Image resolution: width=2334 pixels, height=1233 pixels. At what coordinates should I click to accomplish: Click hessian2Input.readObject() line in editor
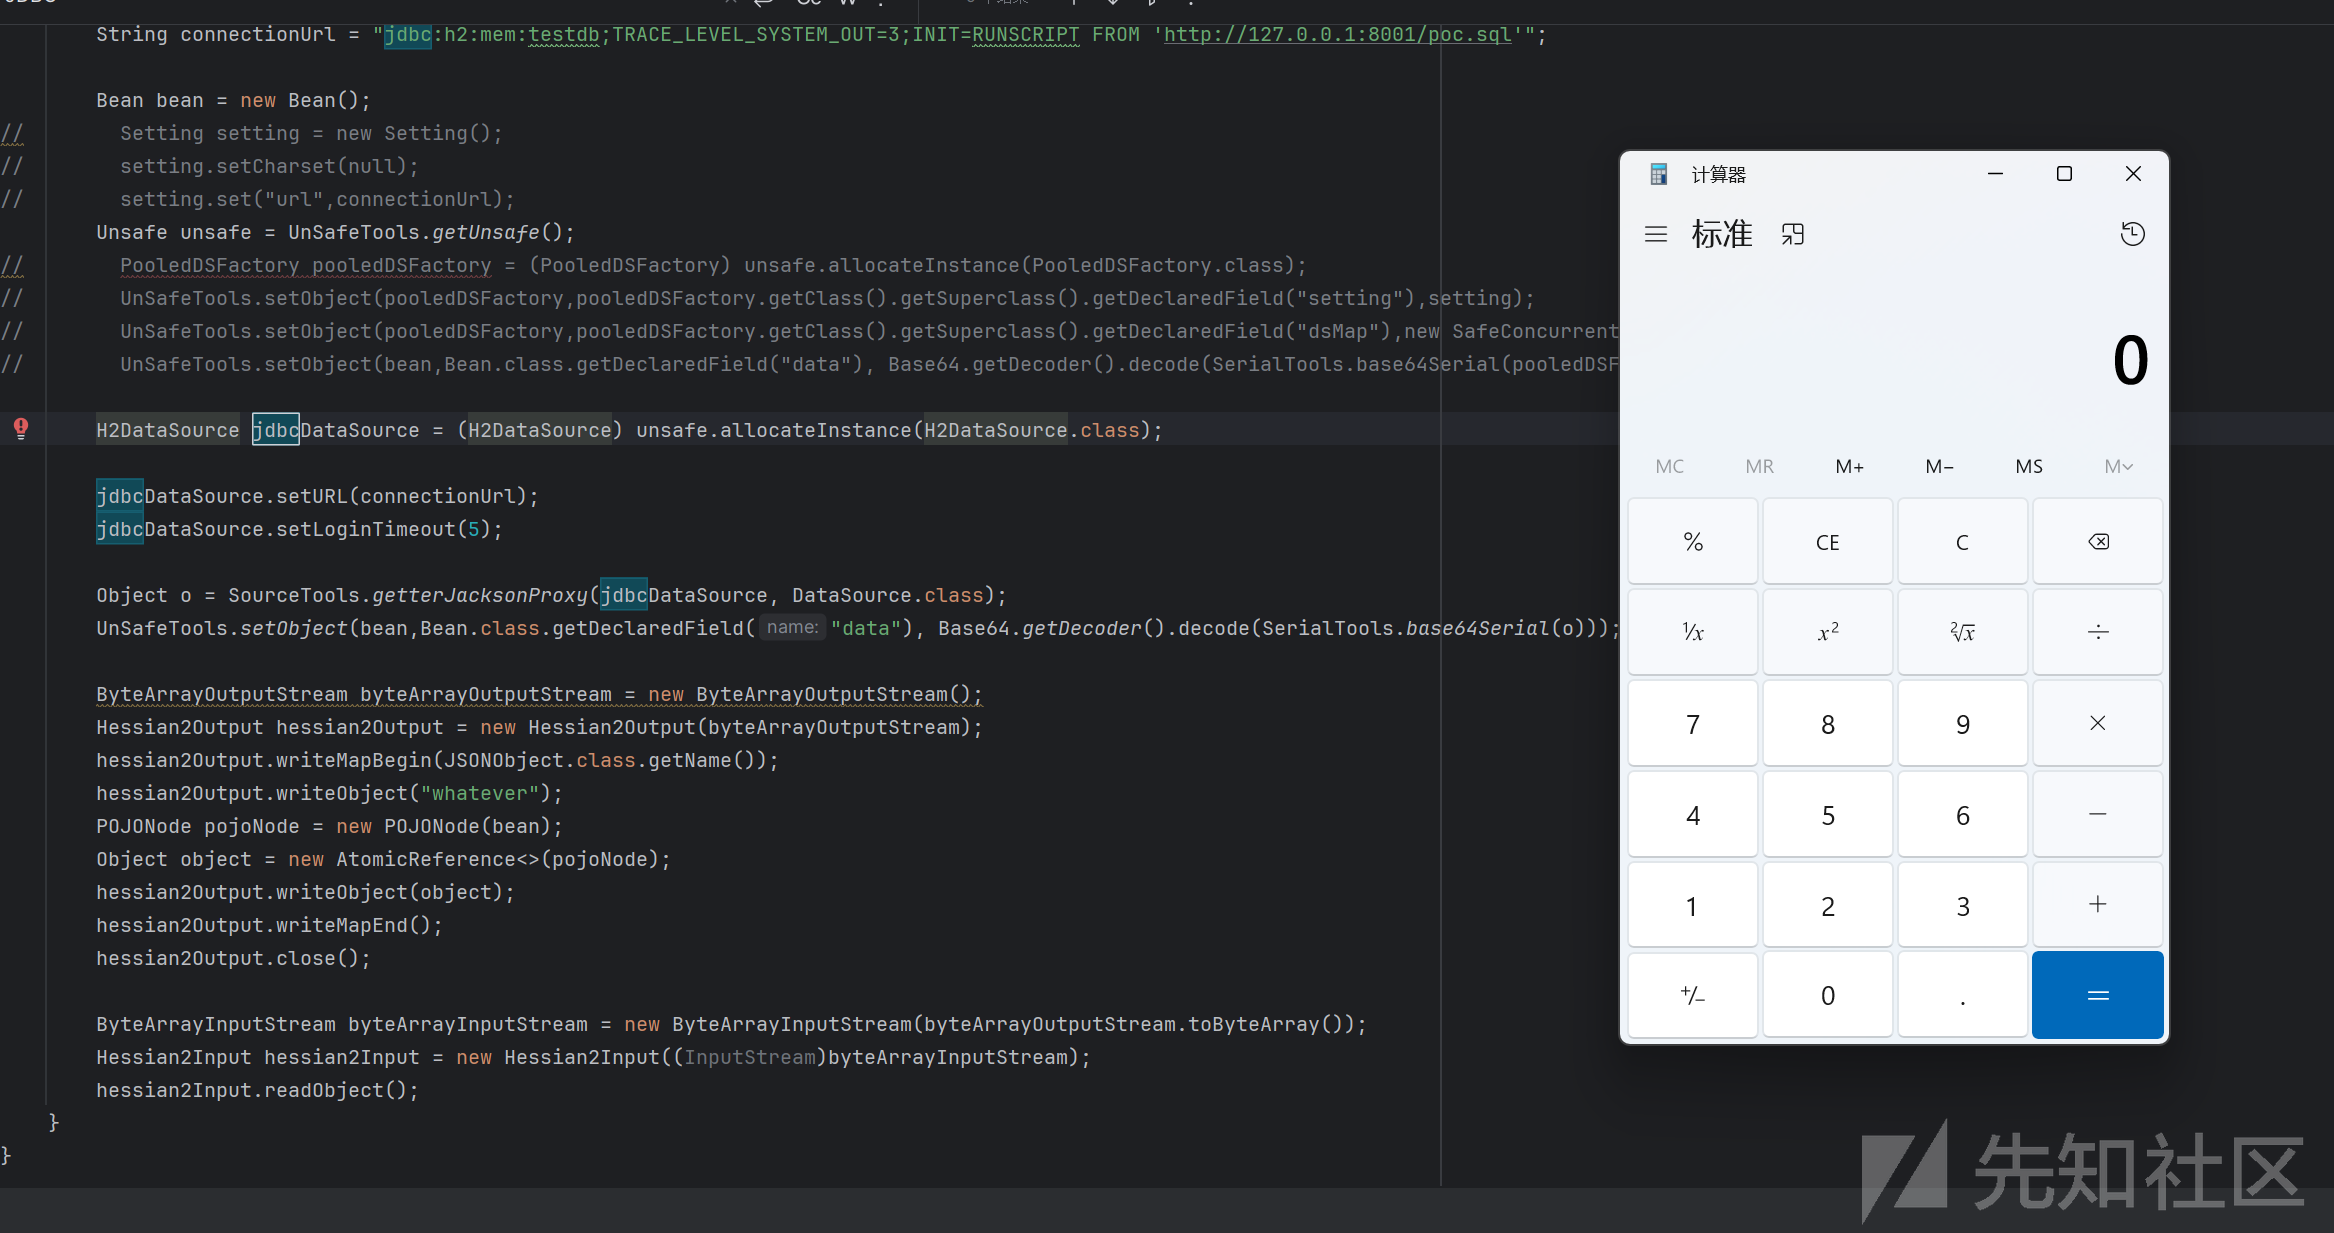point(257,1090)
